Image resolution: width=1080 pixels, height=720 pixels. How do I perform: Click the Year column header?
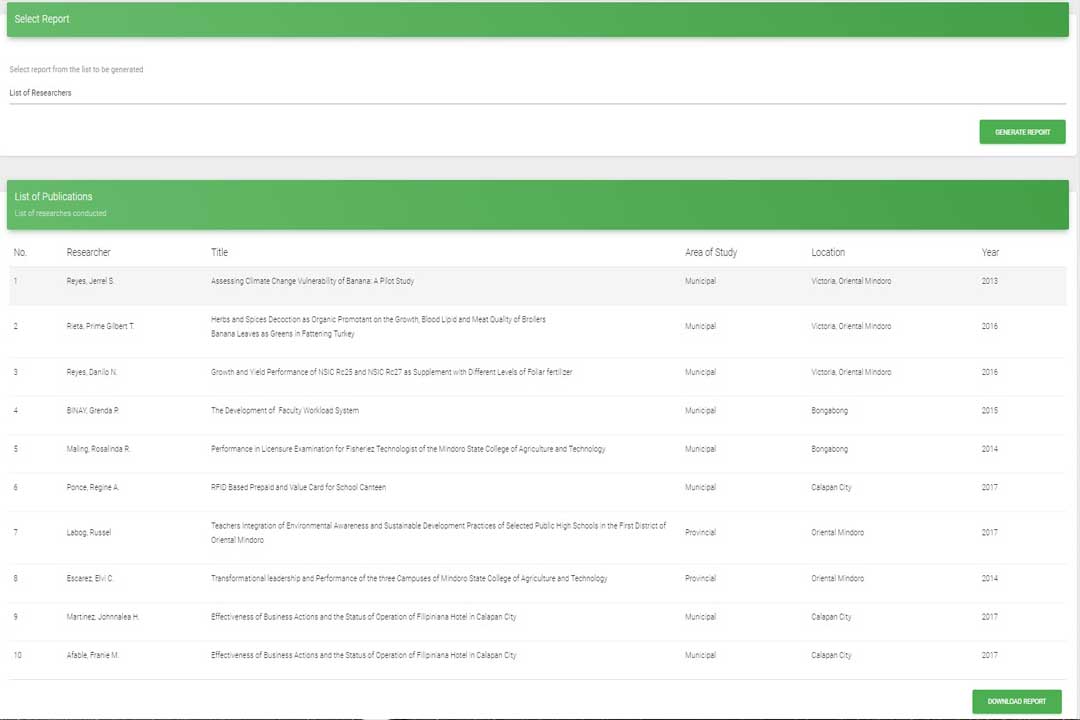tap(989, 252)
